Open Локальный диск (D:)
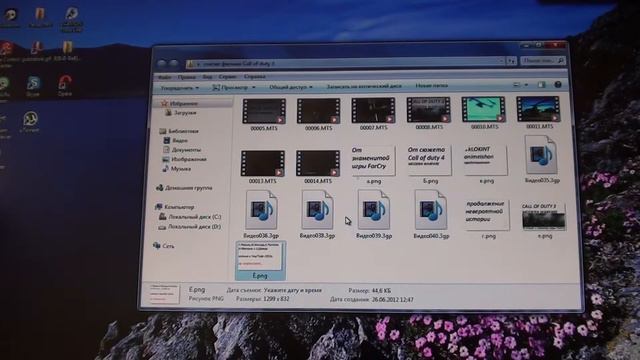This screenshot has width=640, height=360. tap(194, 227)
